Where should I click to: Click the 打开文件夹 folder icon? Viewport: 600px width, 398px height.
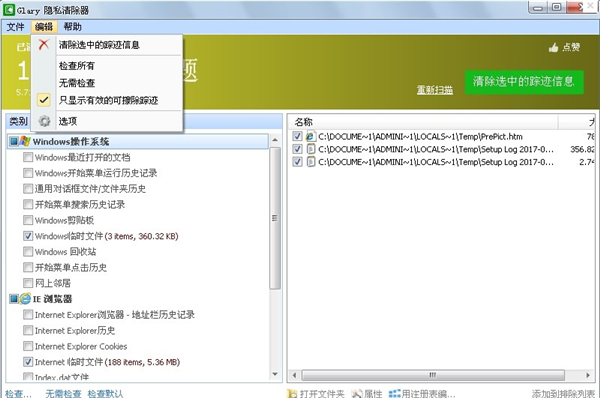click(292, 393)
